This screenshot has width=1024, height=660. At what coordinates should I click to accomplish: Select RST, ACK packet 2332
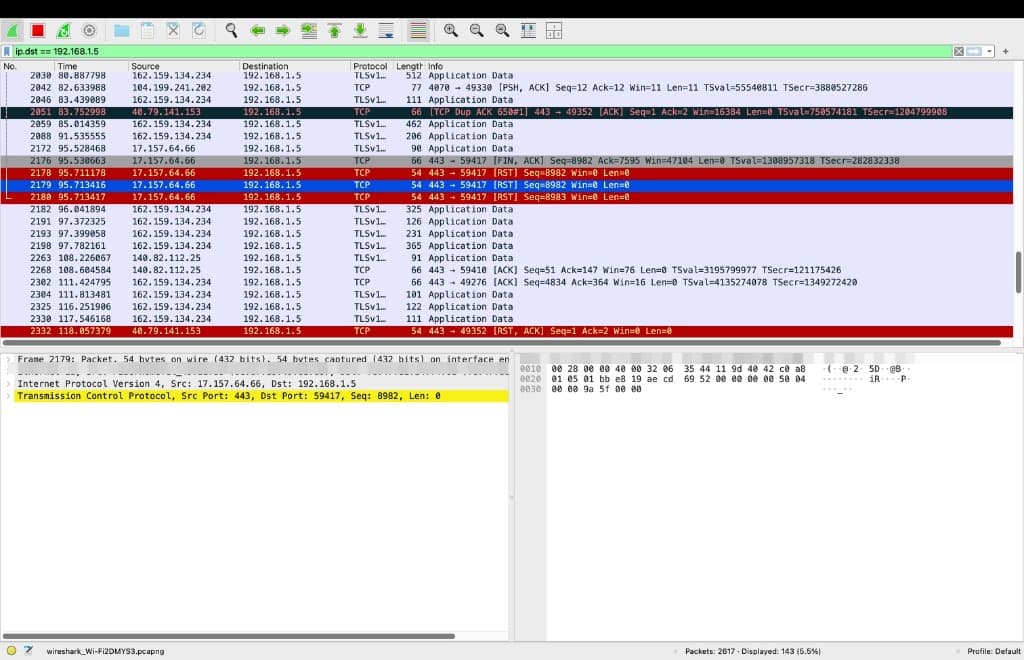coord(507,331)
